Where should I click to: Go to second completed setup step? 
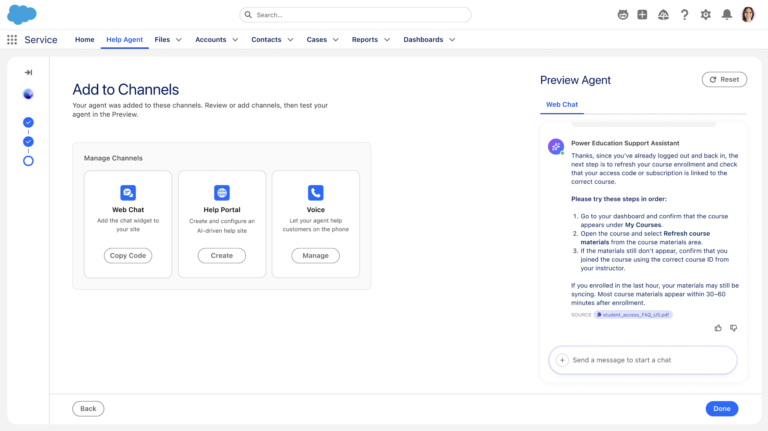click(28, 142)
